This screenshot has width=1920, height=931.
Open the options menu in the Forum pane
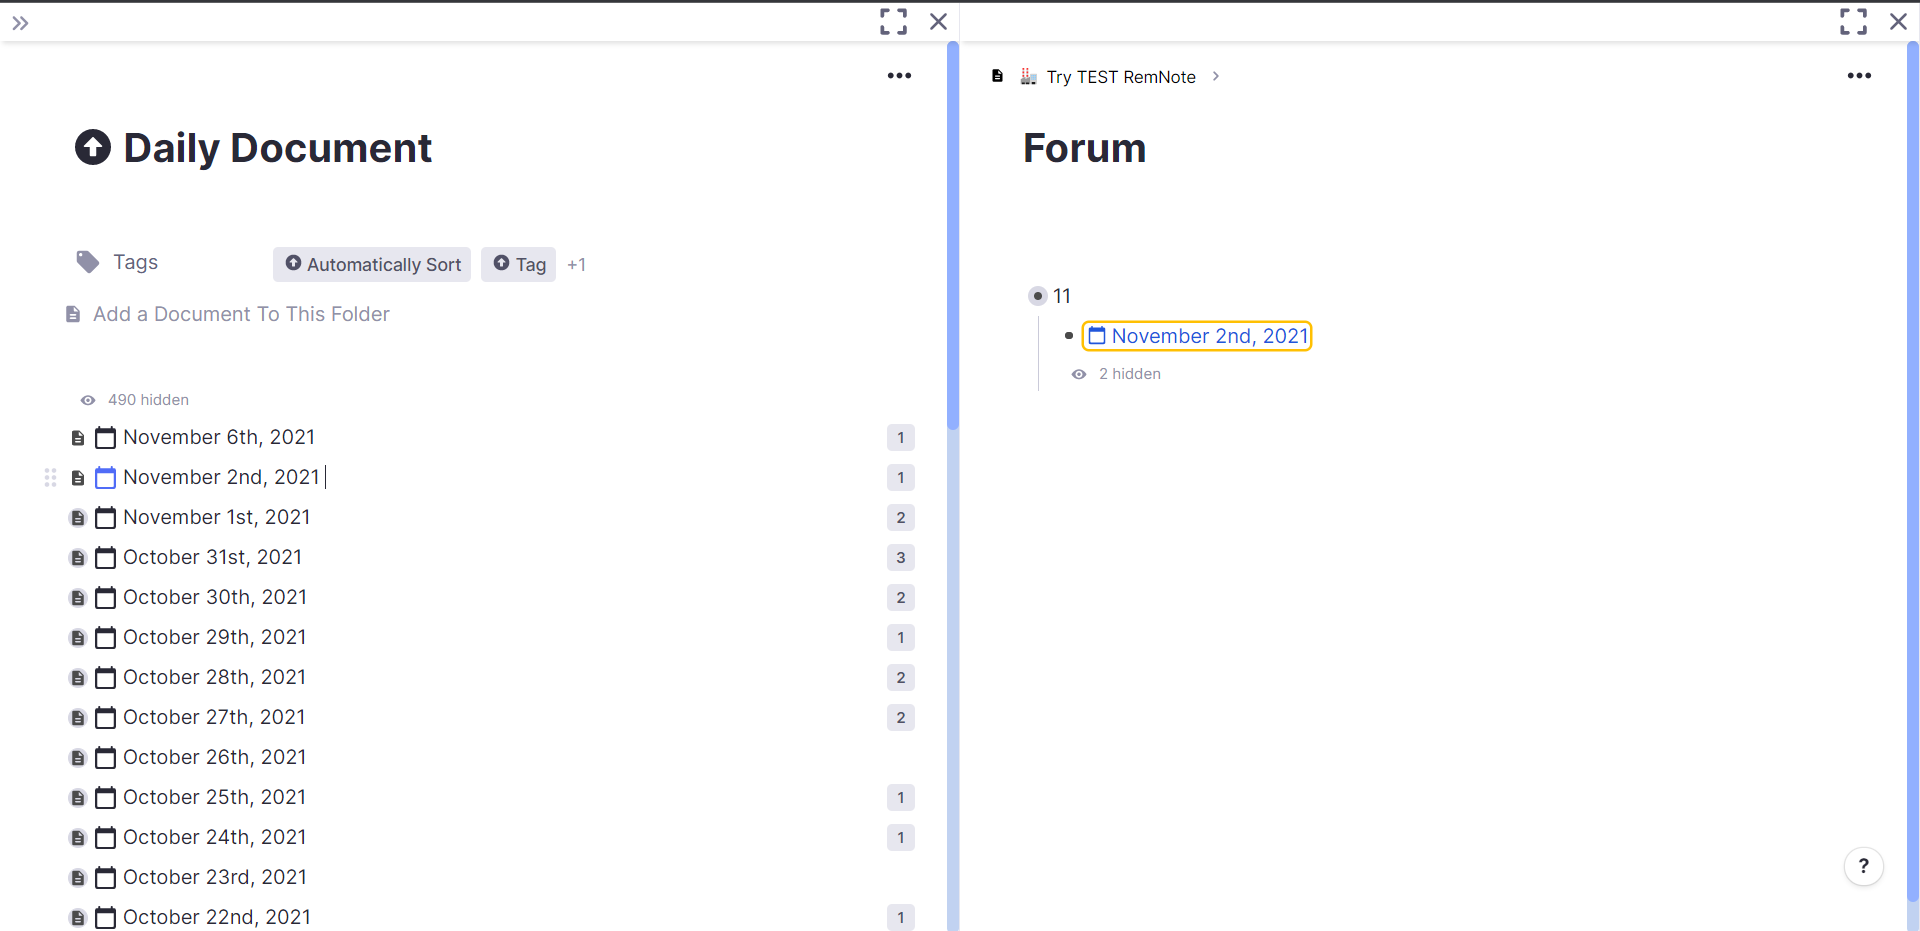click(x=1860, y=76)
